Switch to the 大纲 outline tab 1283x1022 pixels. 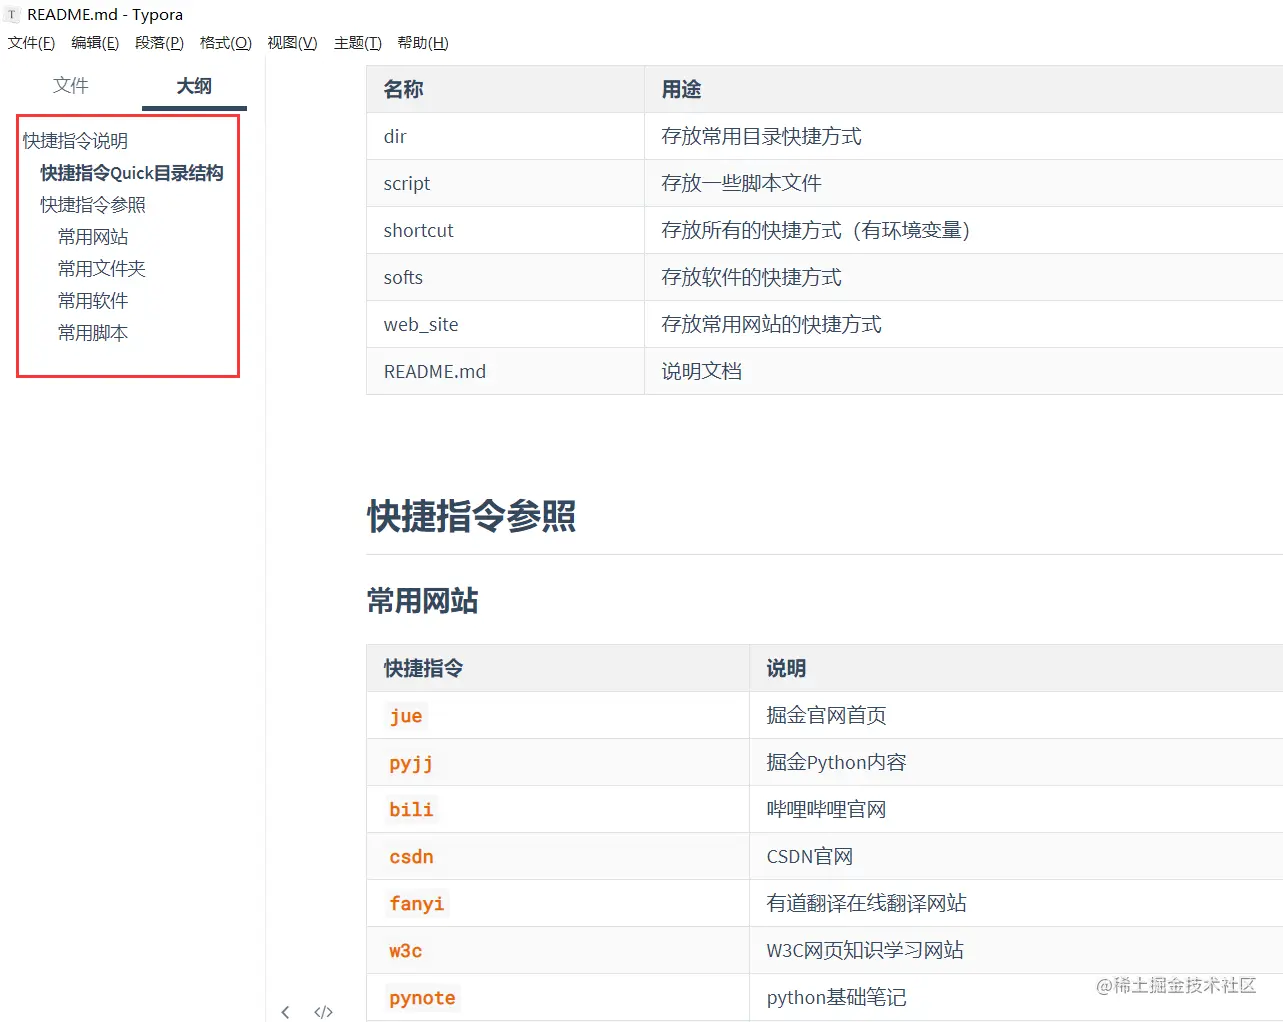click(193, 86)
